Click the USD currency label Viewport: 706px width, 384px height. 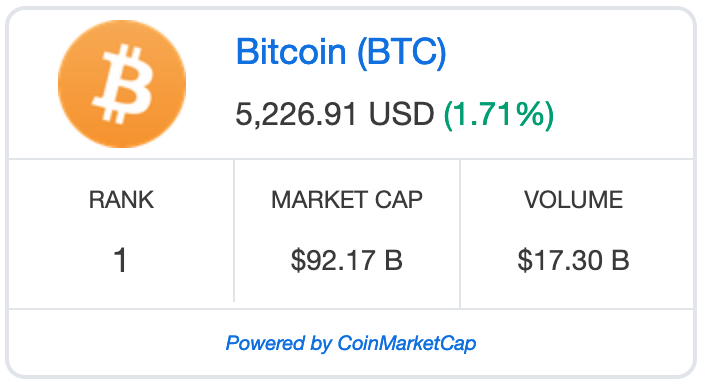401,114
